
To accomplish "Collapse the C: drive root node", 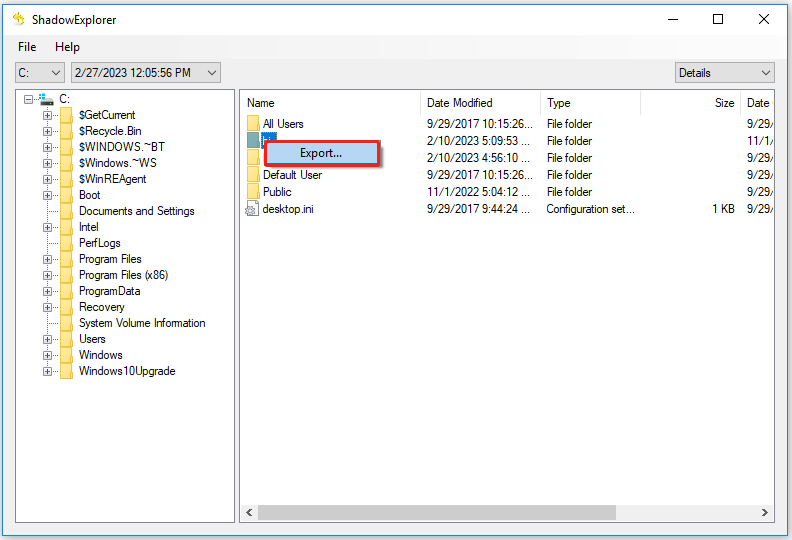I will point(29,99).
